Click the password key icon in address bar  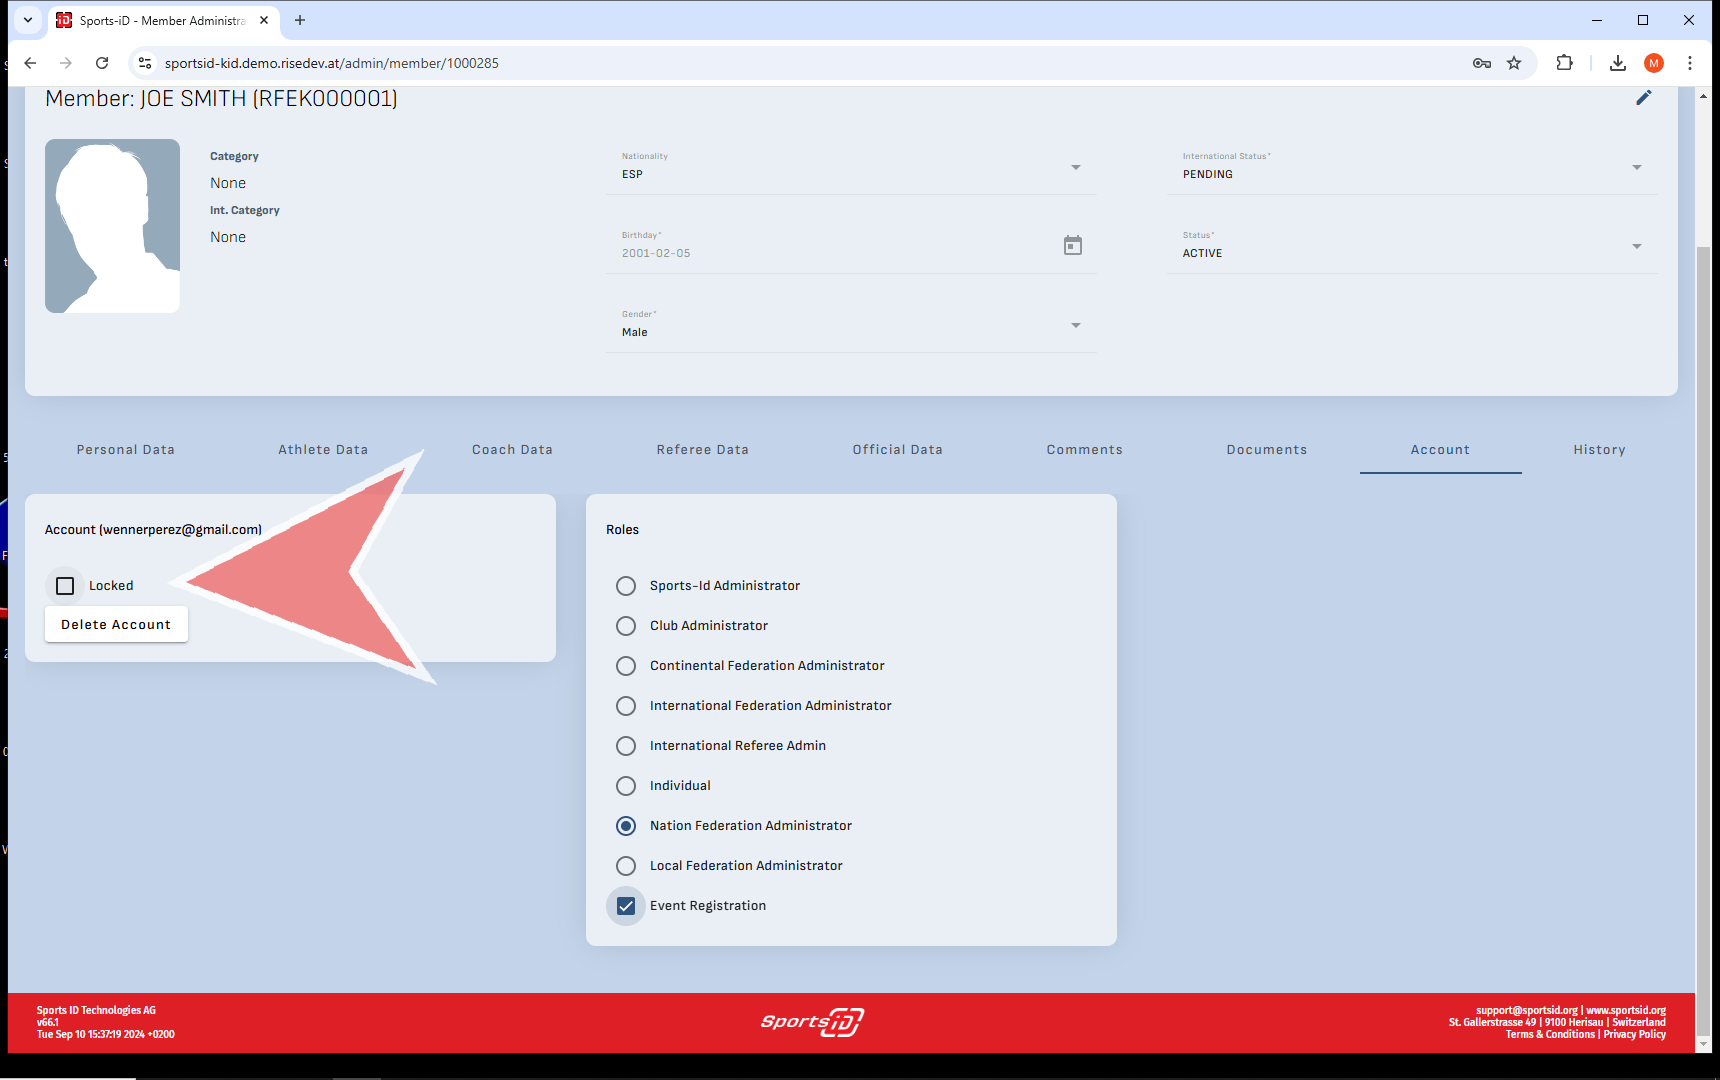(1481, 63)
